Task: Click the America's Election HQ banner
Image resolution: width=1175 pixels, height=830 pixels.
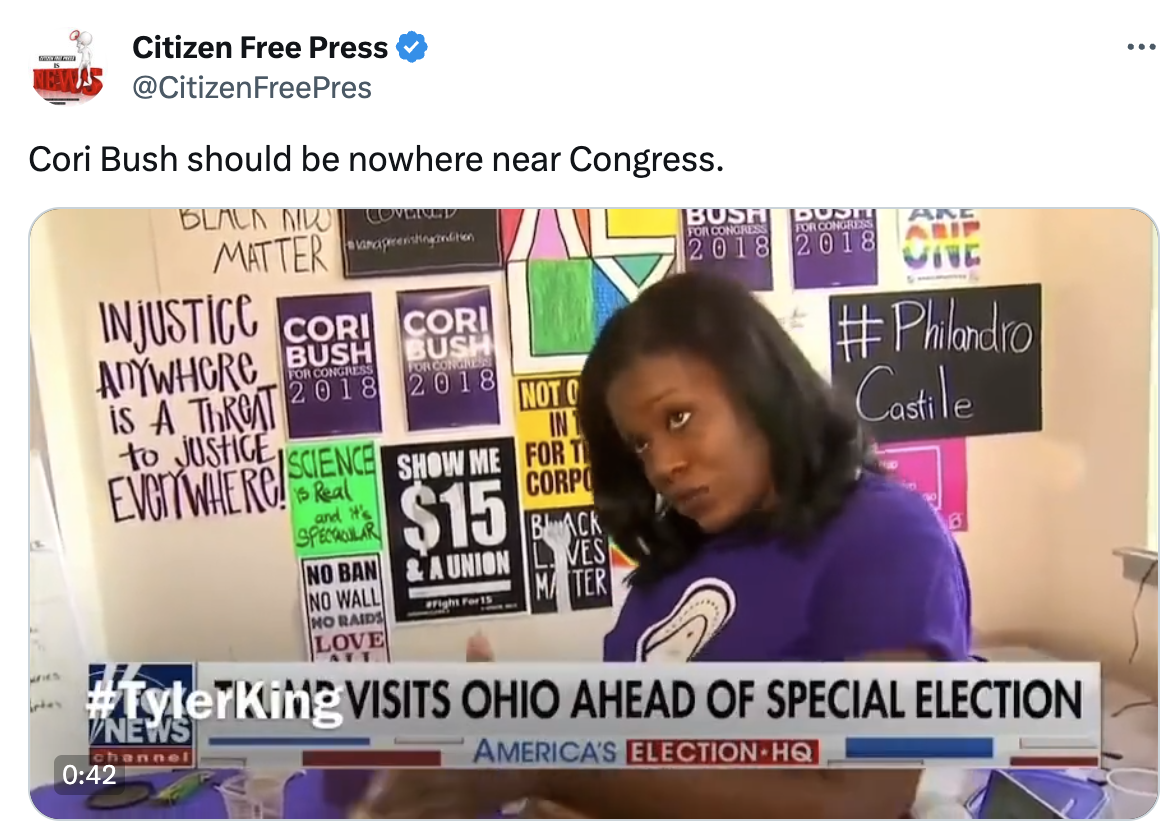Action: (644, 751)
